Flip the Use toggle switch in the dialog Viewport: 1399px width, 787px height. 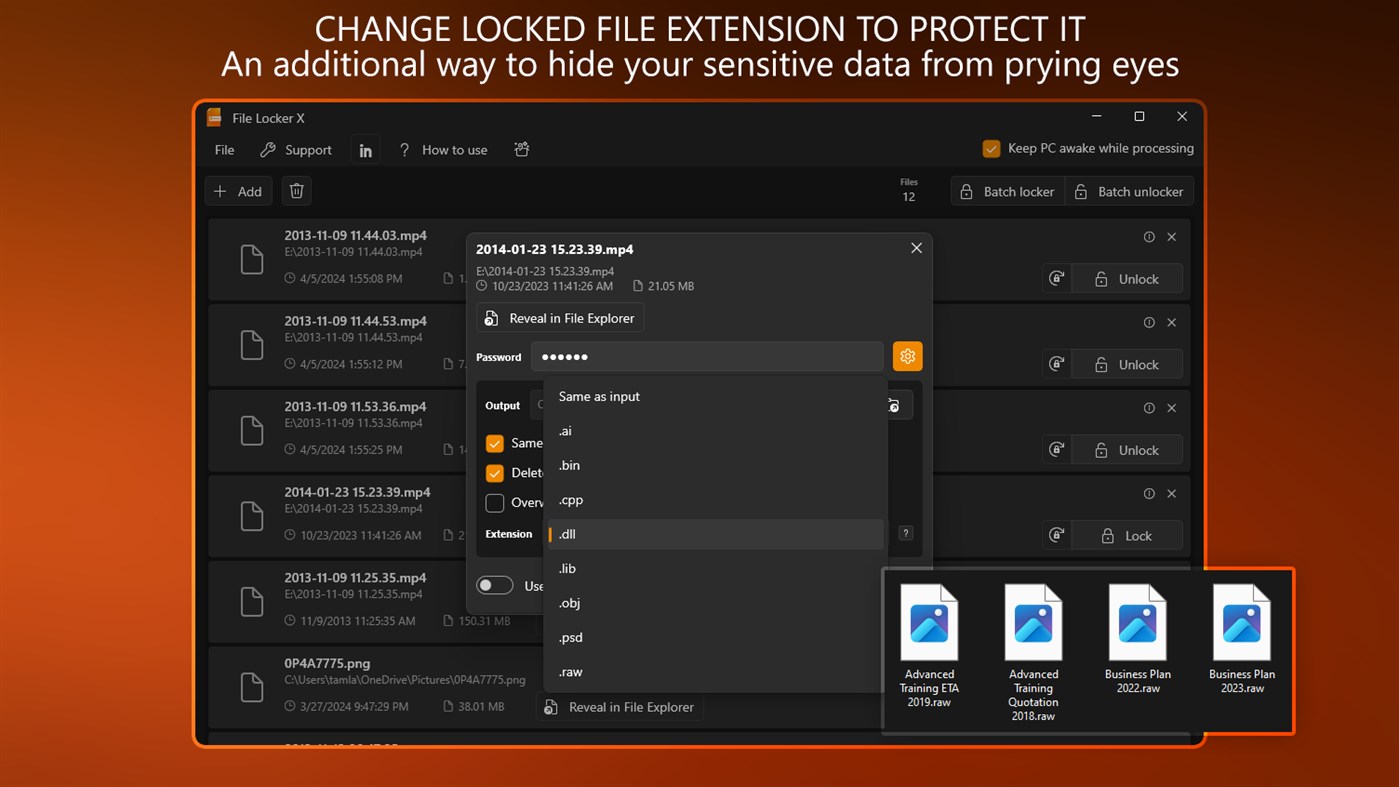click(494, 584)
